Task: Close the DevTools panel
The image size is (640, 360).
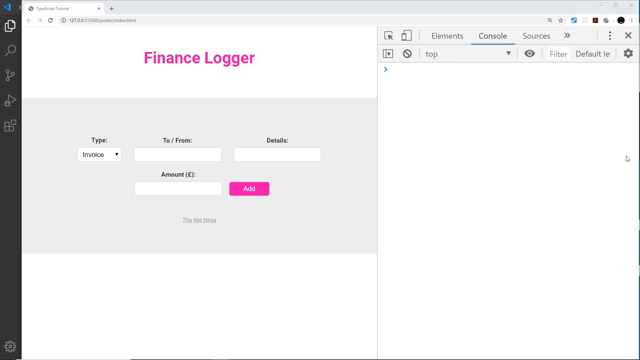Action: click(628, 36)
